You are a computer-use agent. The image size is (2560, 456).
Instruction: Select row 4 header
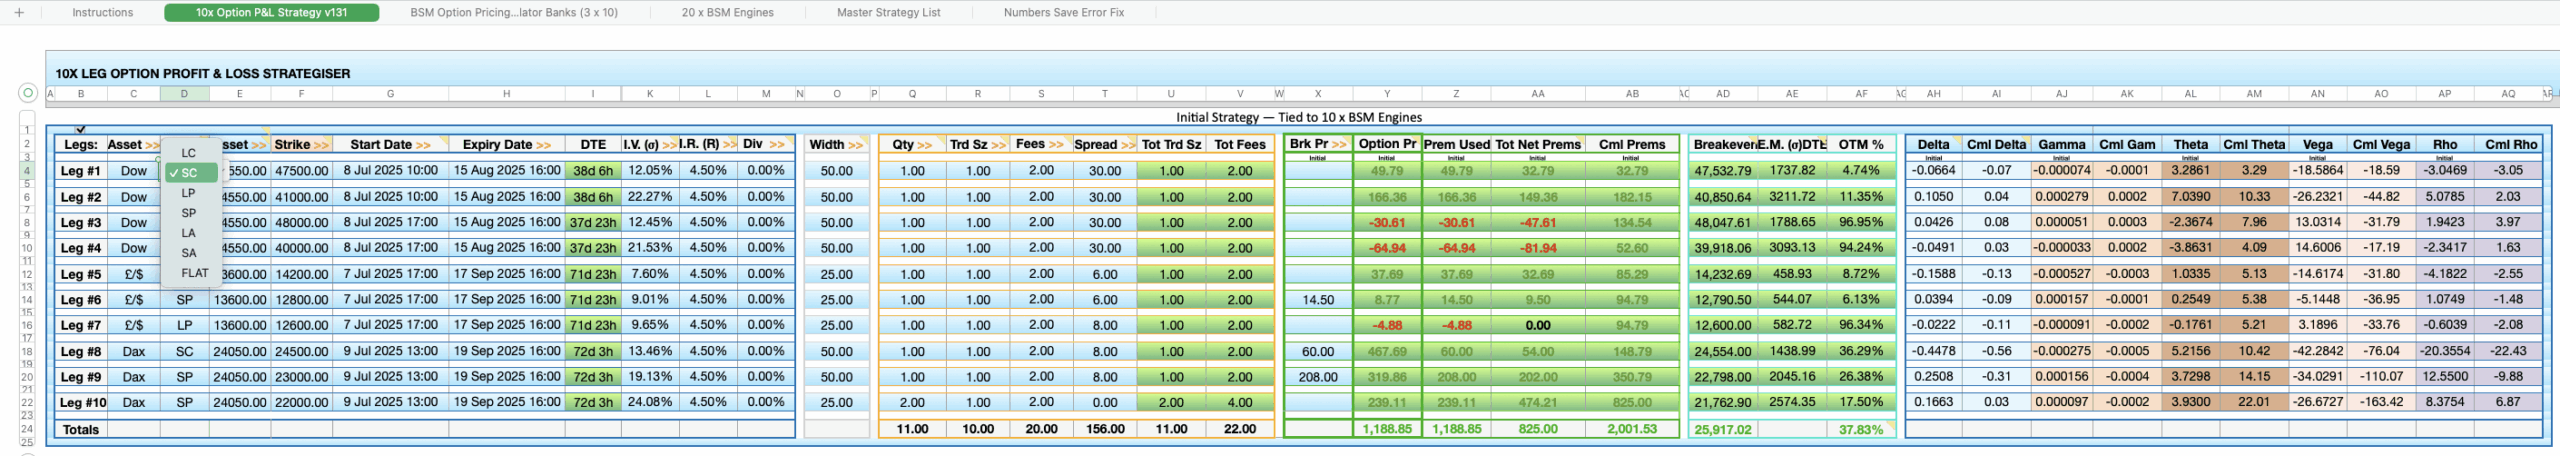pos(28,171)
